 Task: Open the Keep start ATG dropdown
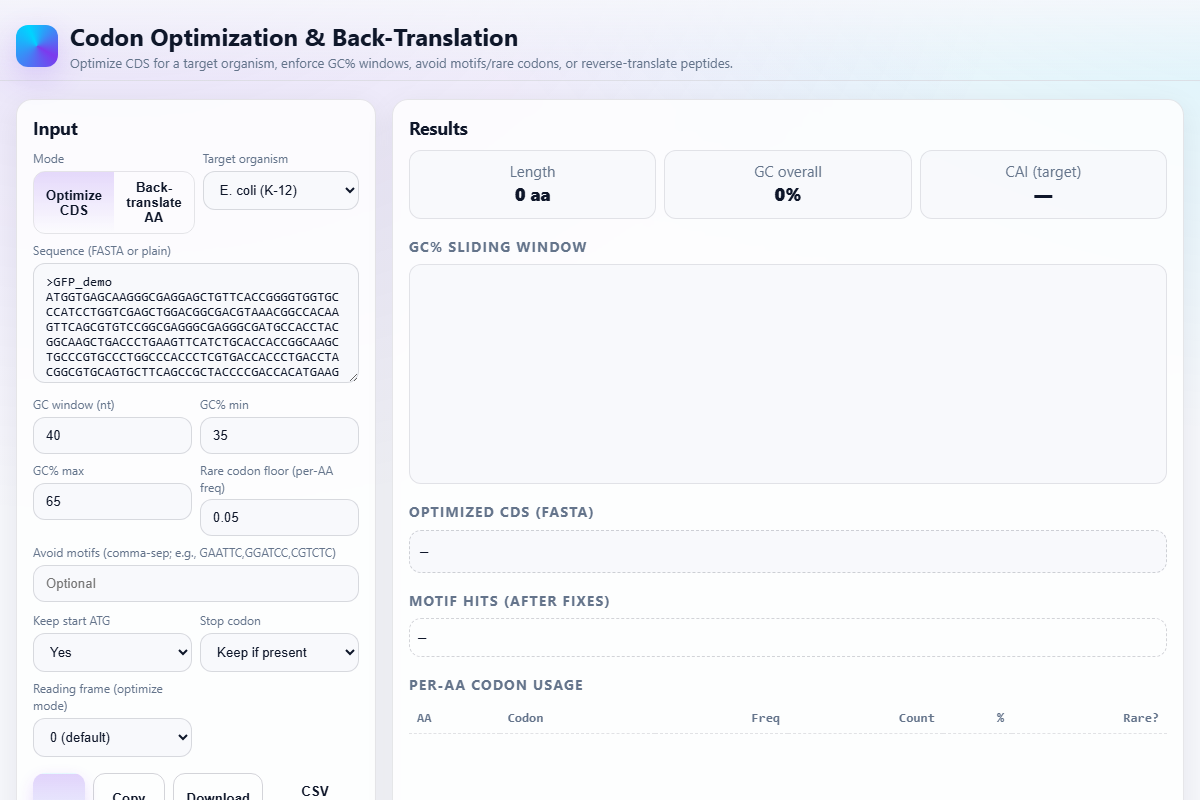(112, 652)
